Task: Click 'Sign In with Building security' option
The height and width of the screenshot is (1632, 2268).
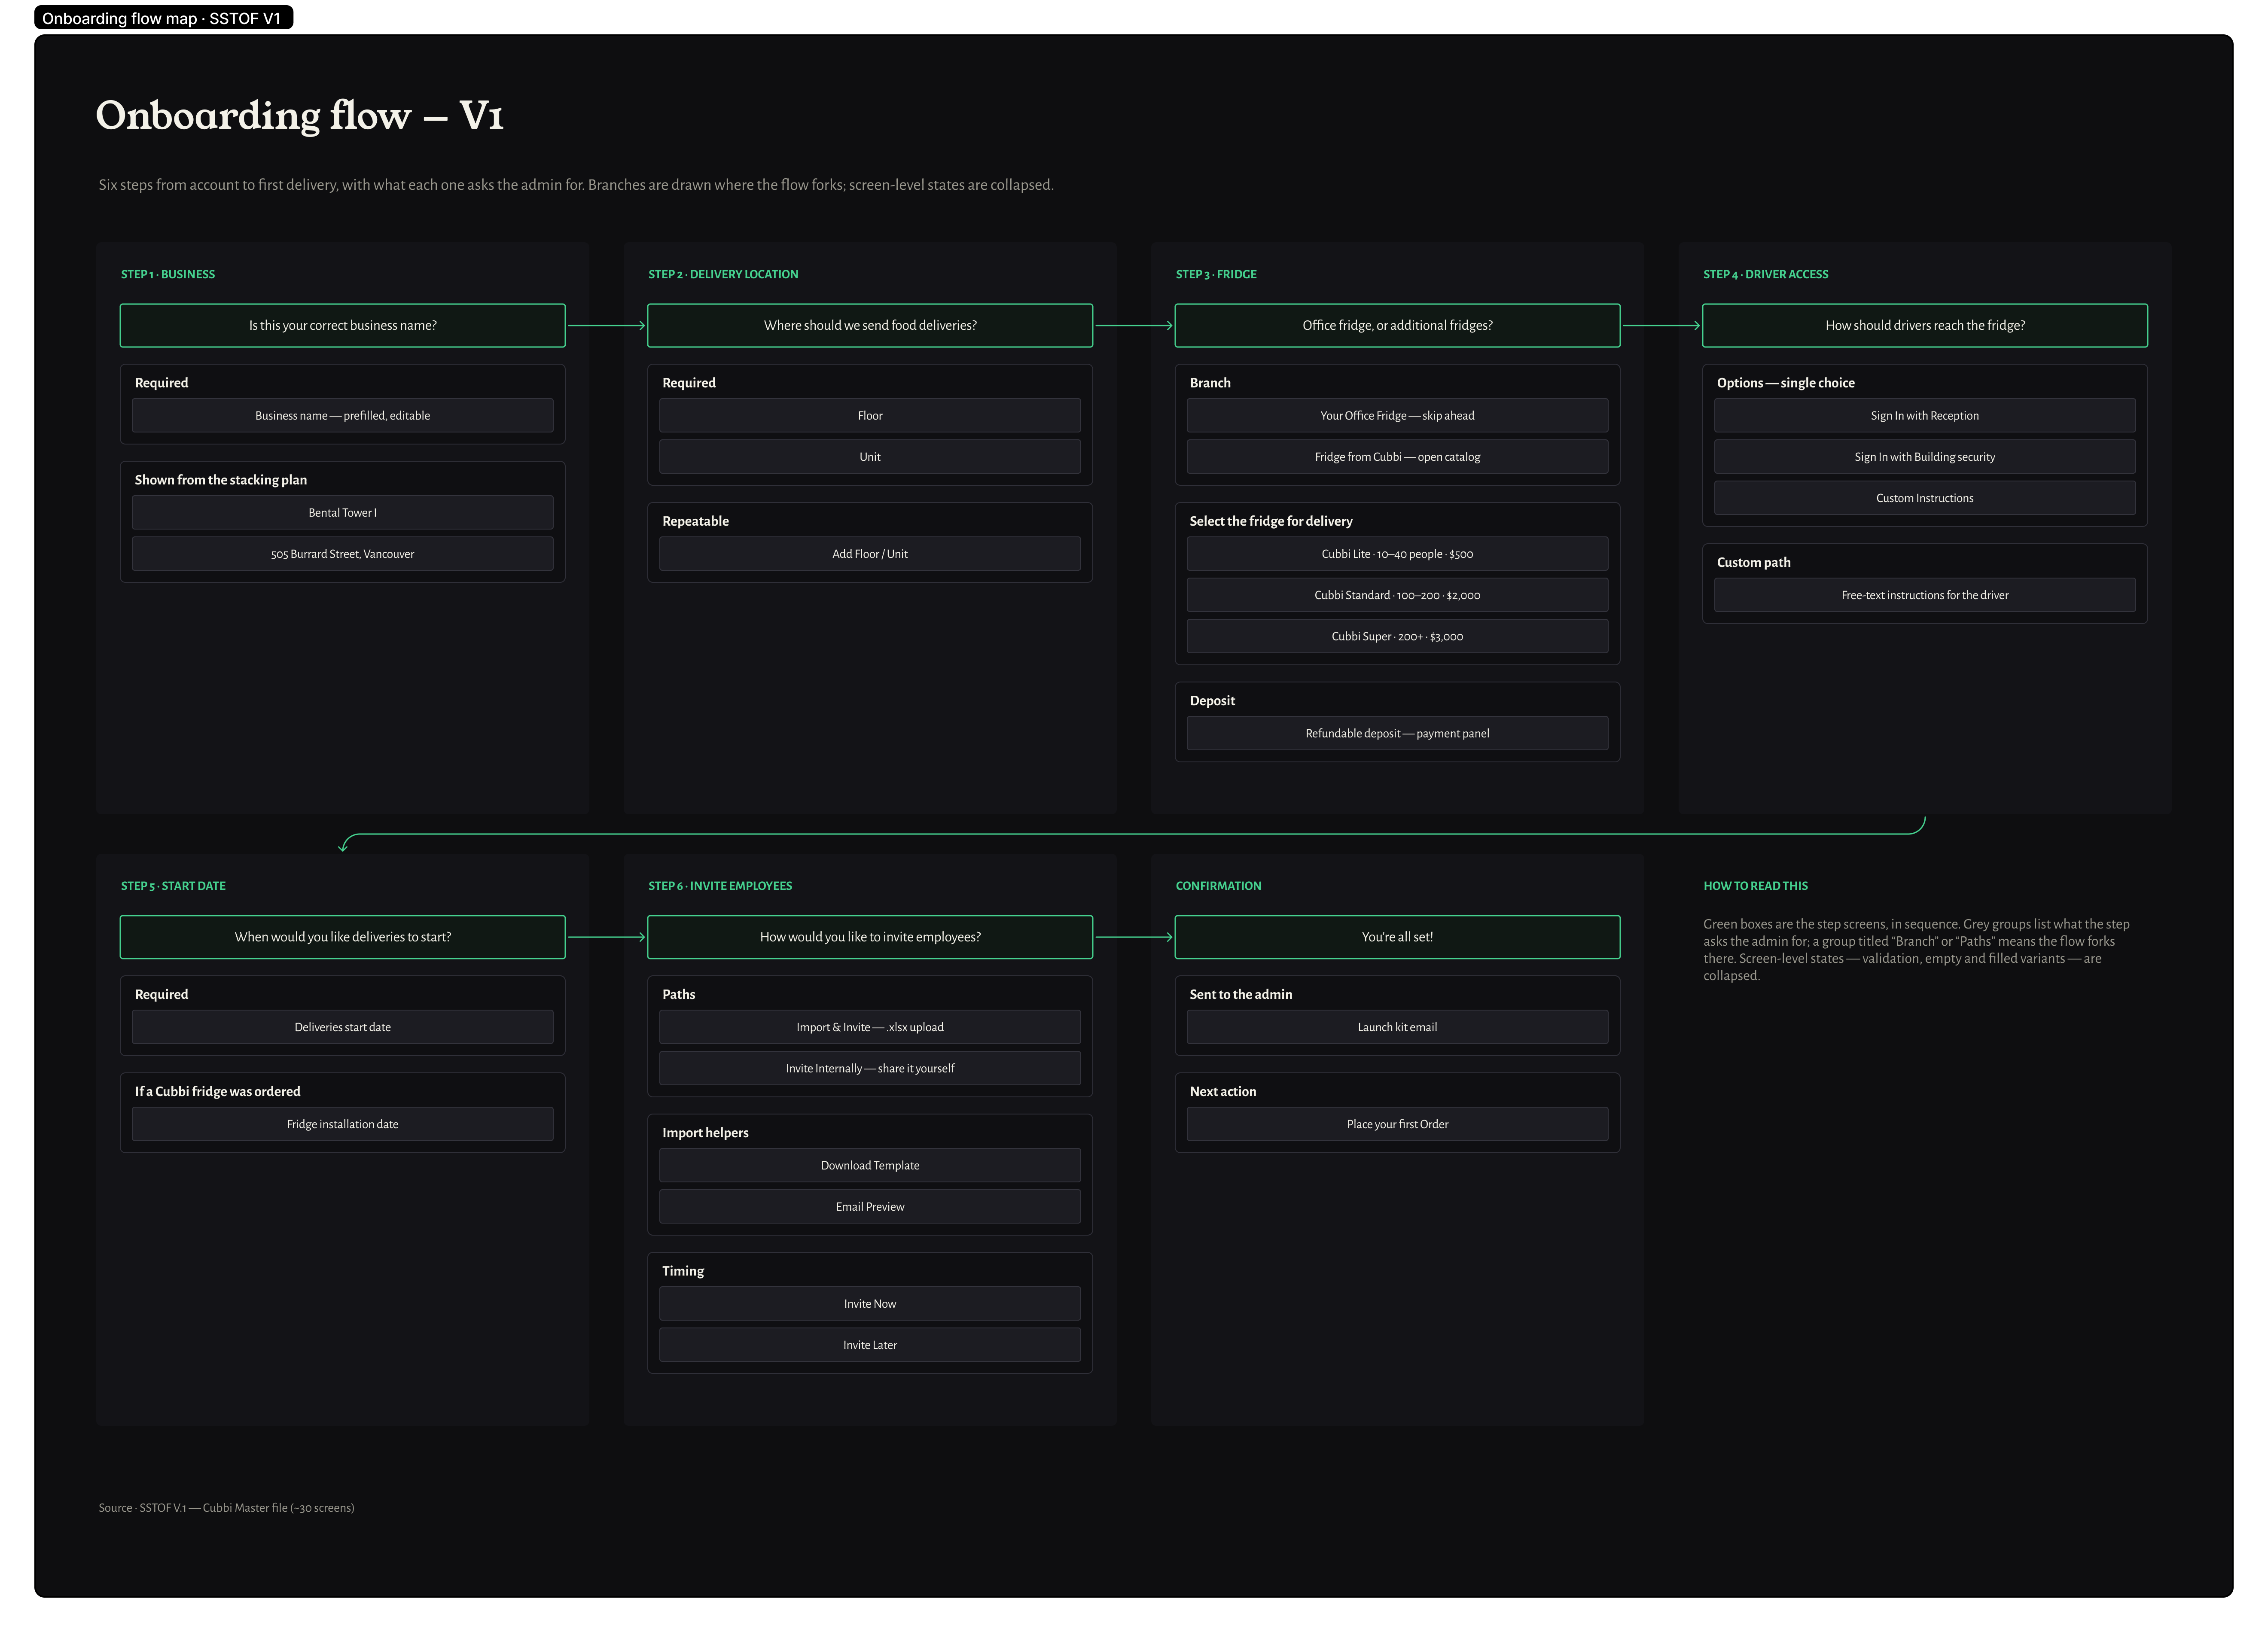Action: [x=1925, y=457]
